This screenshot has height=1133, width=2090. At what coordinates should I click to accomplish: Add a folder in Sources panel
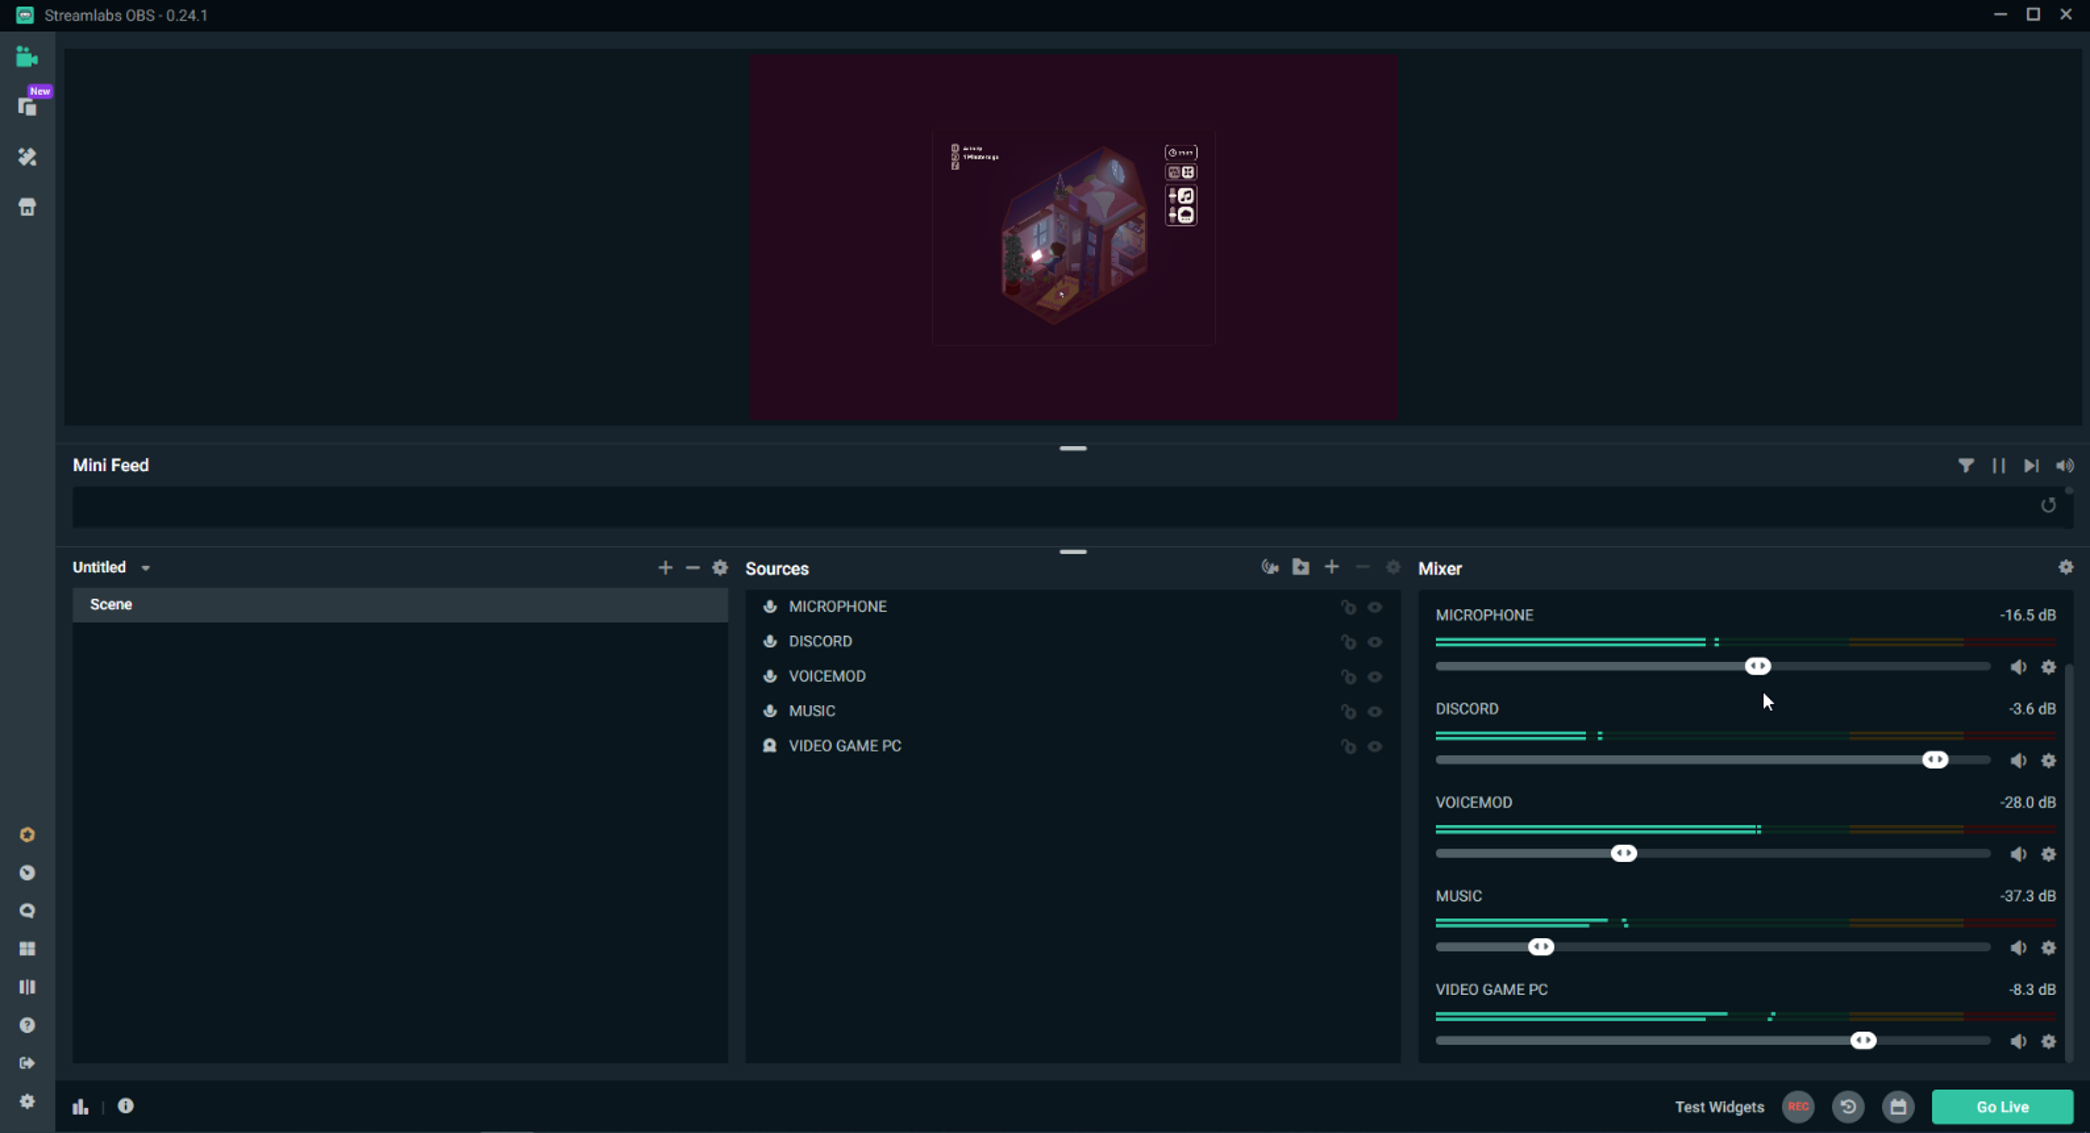[x=1300, y=567]
